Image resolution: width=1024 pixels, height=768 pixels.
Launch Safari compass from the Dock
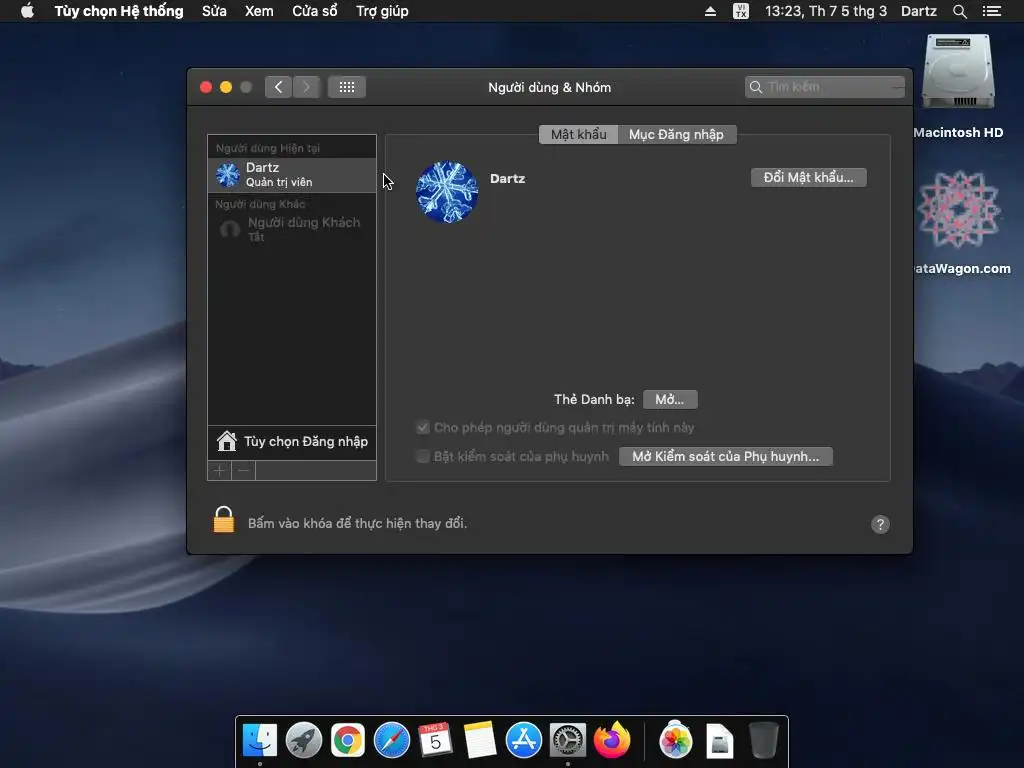pyautogui.click(x=392, y=741)
